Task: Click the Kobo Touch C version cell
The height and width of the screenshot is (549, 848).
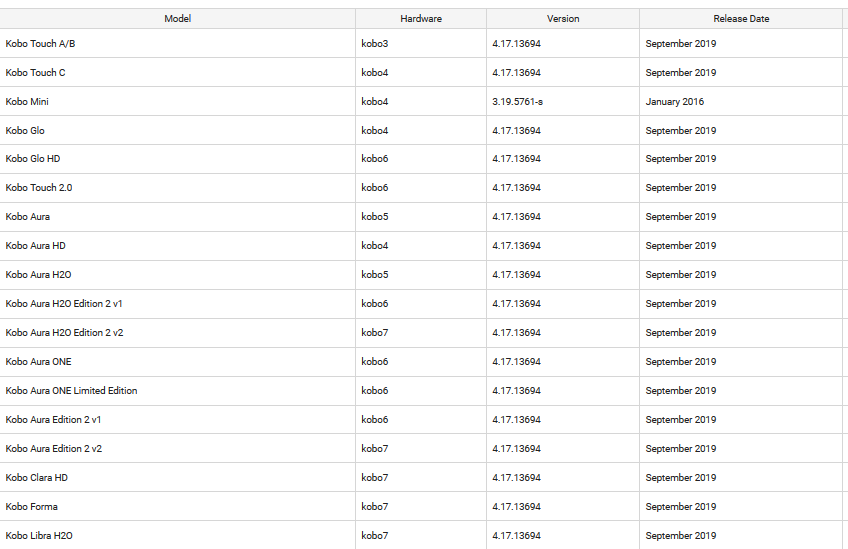Action: [x=517, y=73]
